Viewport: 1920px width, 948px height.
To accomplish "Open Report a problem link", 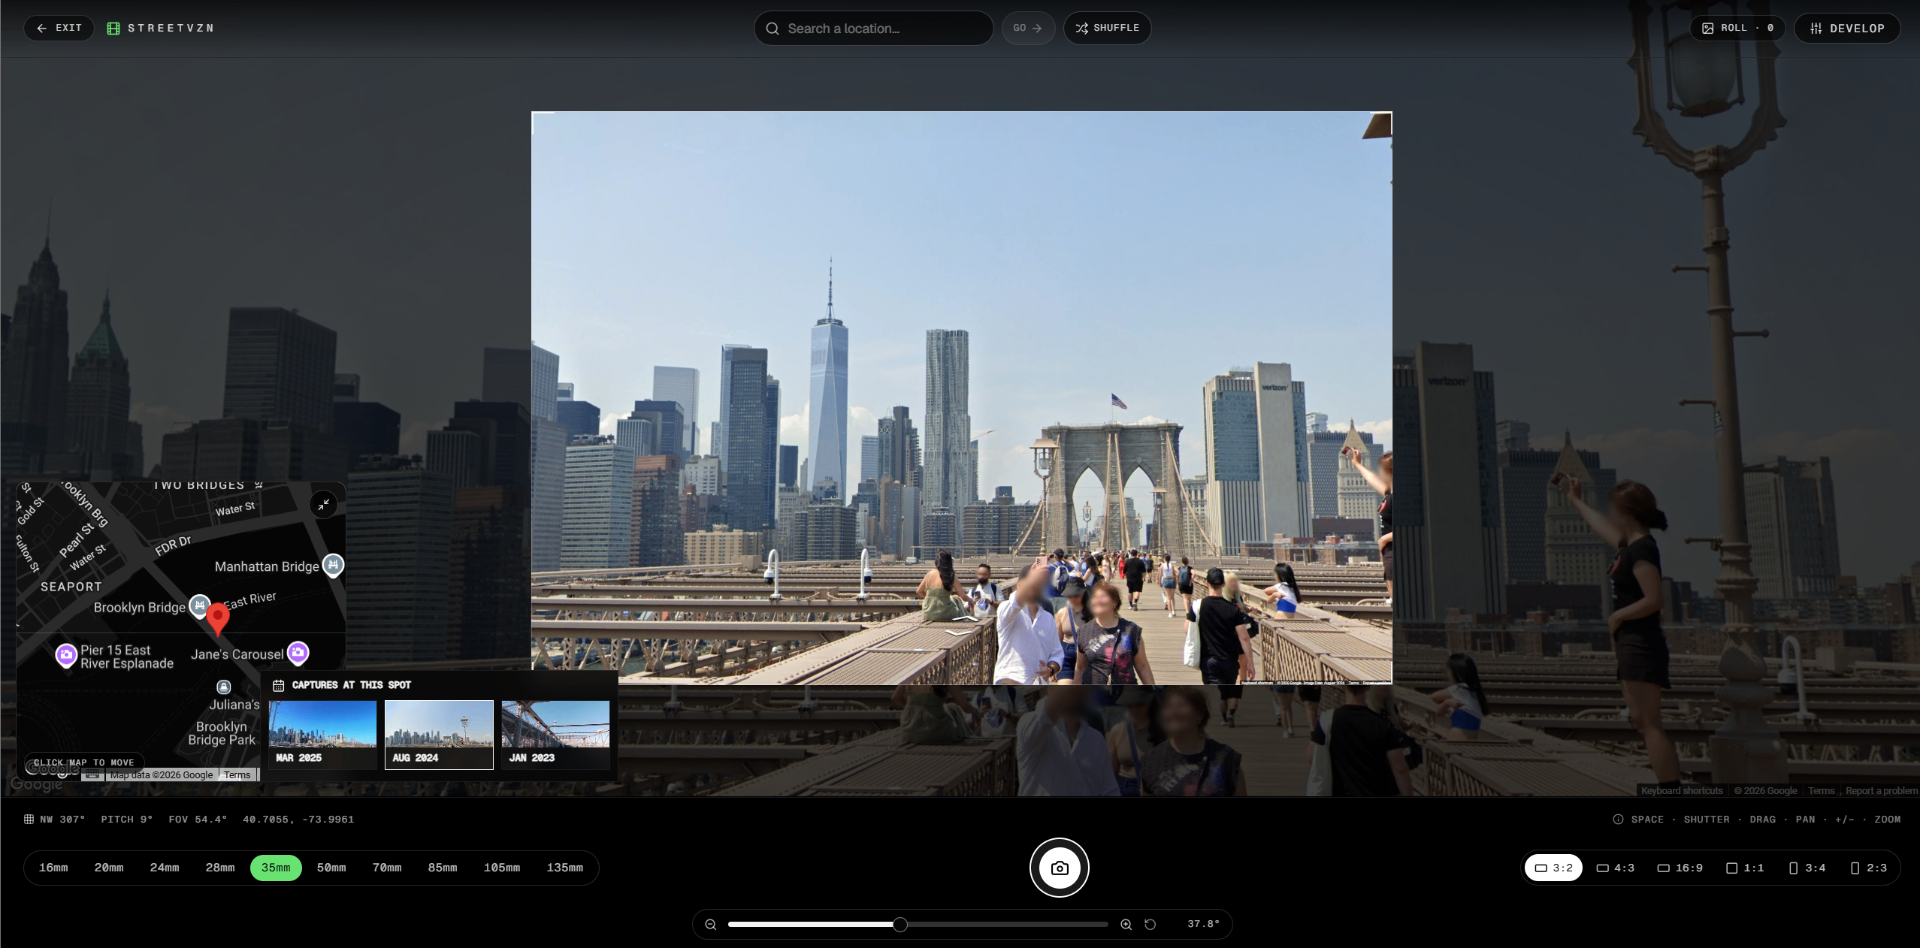I will click(1881, 791).
